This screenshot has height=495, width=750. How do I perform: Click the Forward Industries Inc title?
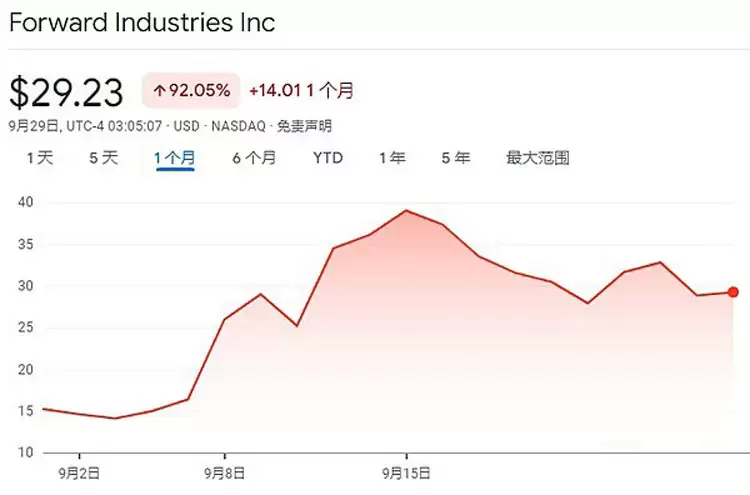142,22
